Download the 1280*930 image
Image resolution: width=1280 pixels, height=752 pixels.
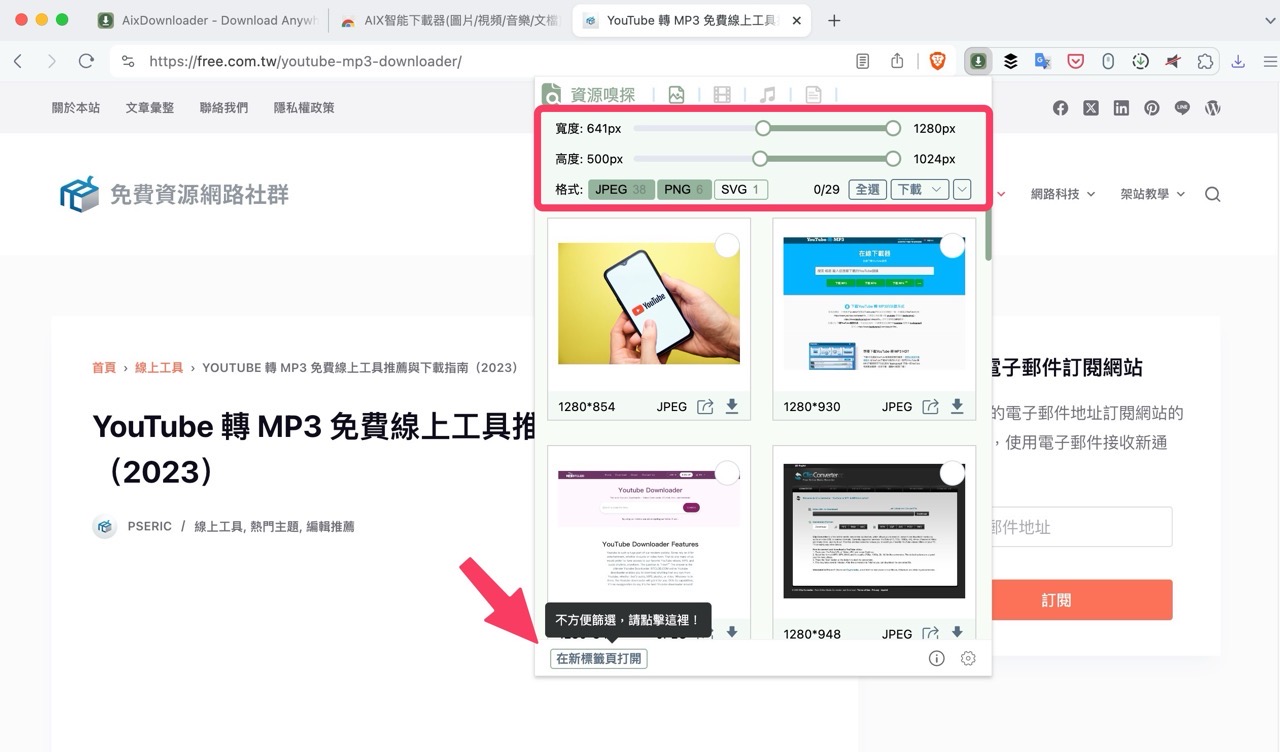pos(957,406)
